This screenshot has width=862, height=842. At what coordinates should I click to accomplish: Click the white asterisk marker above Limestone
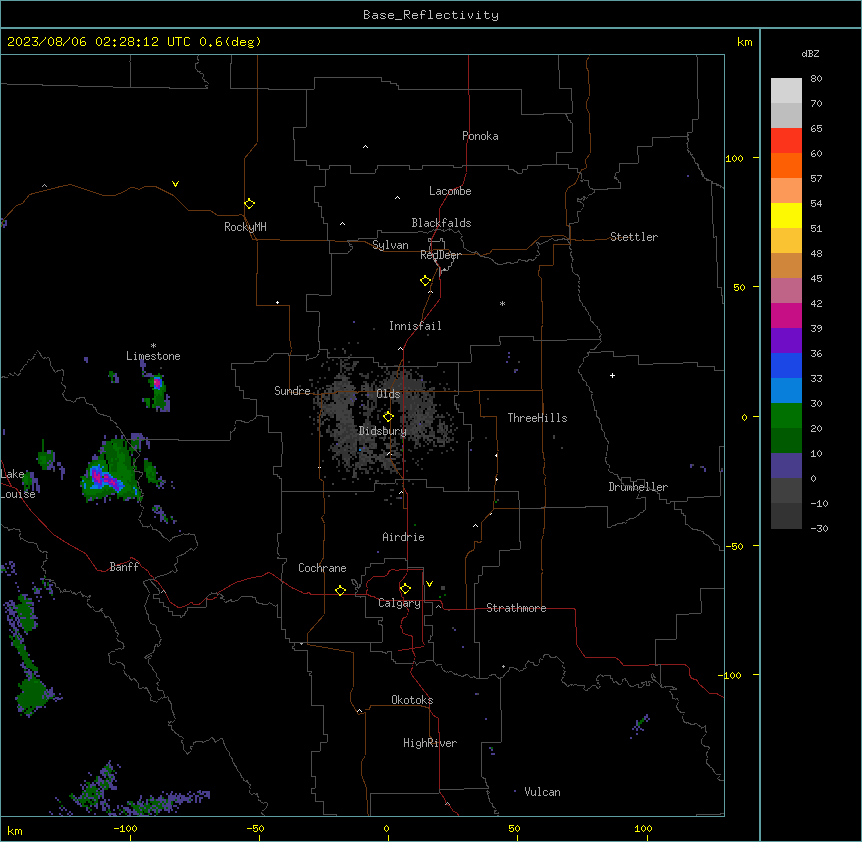coord(153,346)
